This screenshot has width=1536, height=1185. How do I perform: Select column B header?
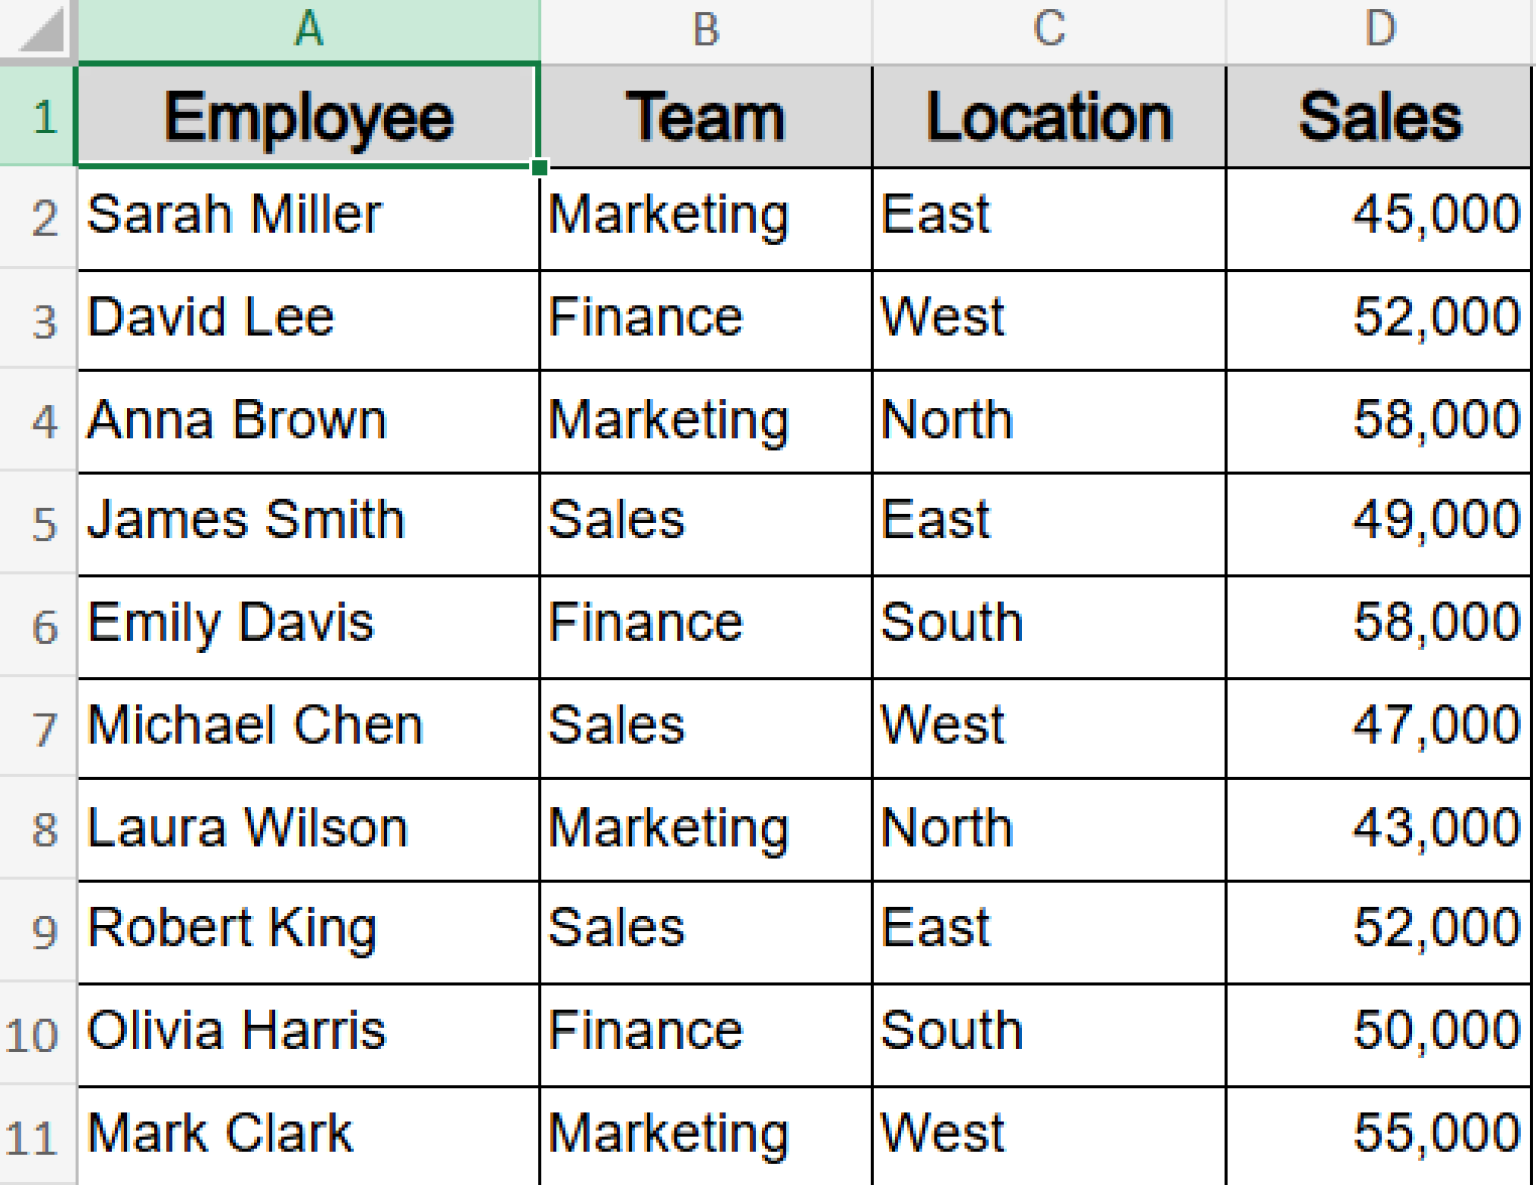click(x=705, y=28)
